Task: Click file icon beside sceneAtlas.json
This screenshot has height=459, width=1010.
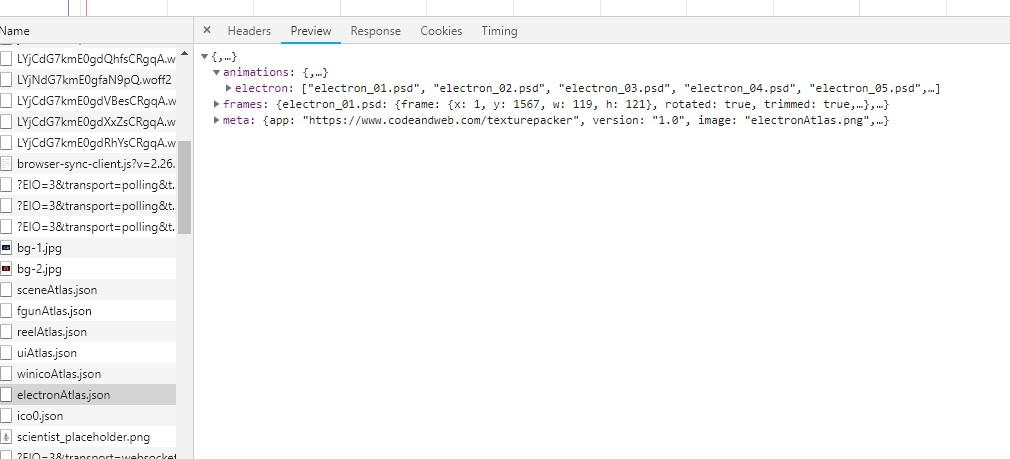Action: click(6, 290)
